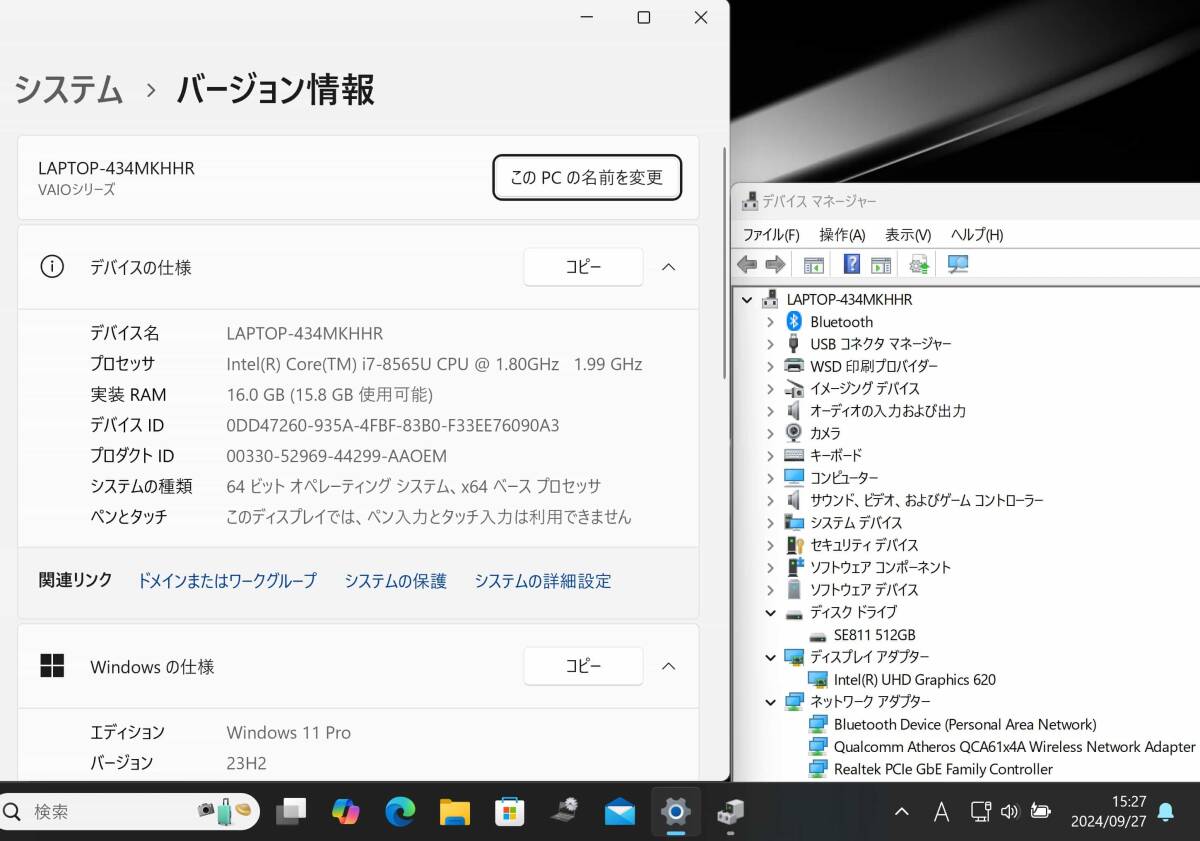The height and width of the screenshot is (841, 1200).
Task: Open File Explorer from the taskbar
Action: 455,812
